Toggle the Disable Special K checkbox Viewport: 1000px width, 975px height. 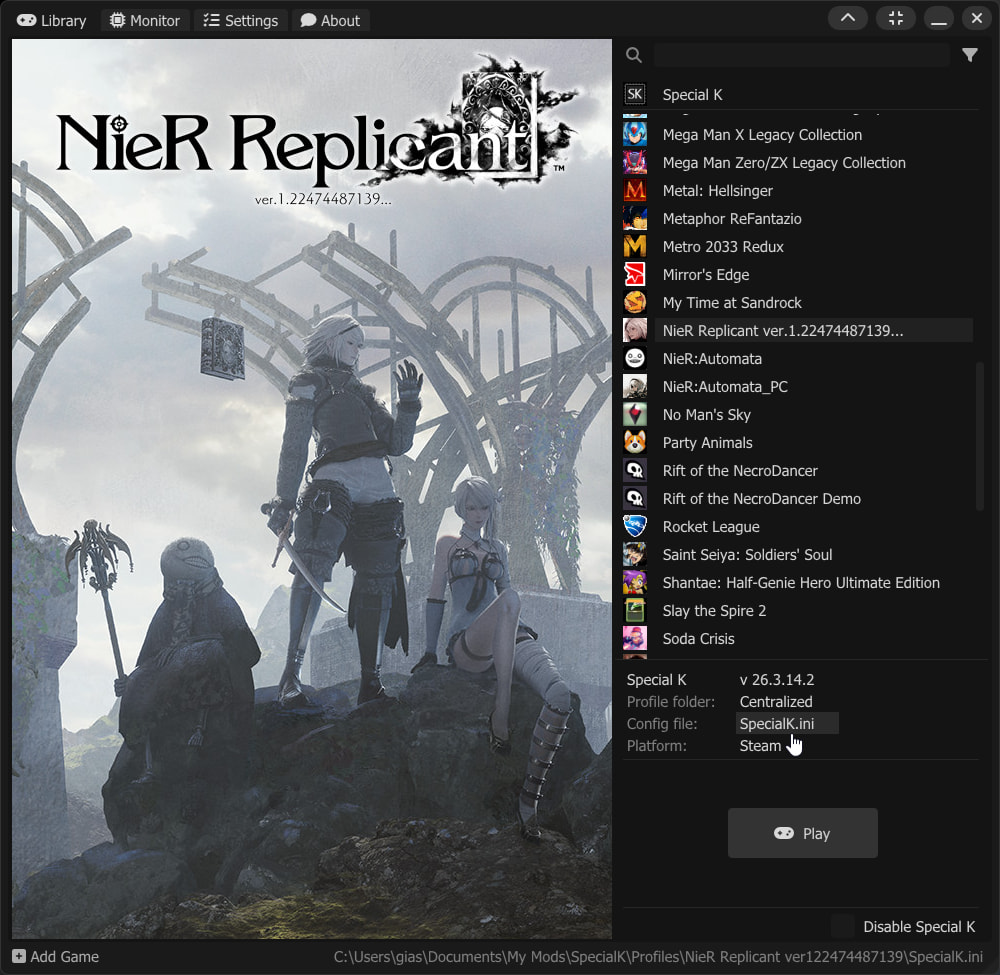pos(843,927)
